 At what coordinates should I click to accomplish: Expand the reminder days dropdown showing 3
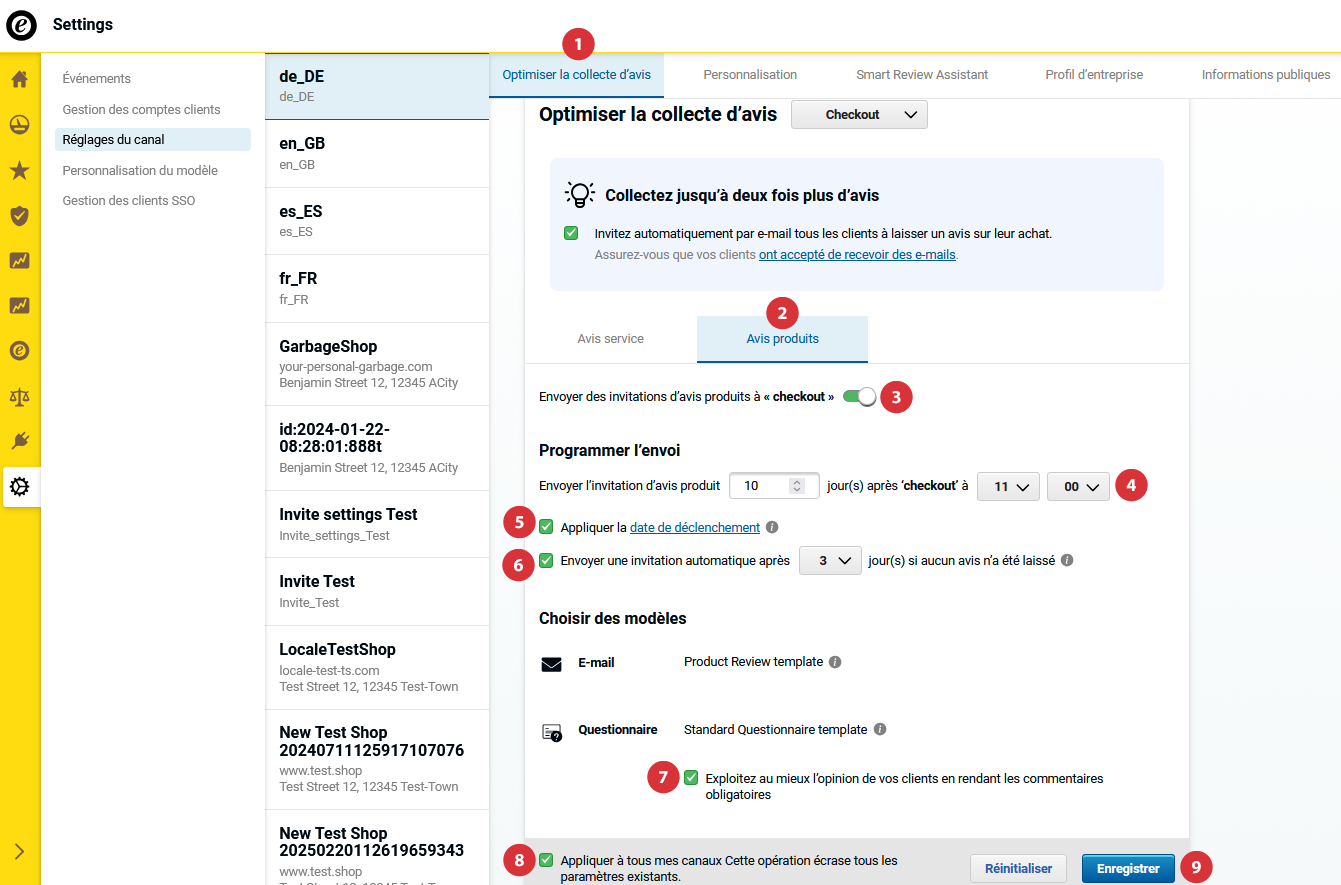pyautogui.click(x=830, y=561)
